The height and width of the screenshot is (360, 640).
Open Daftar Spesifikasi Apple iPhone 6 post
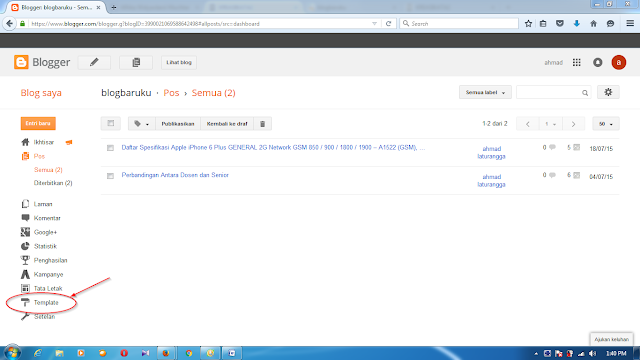pos(273,147)
